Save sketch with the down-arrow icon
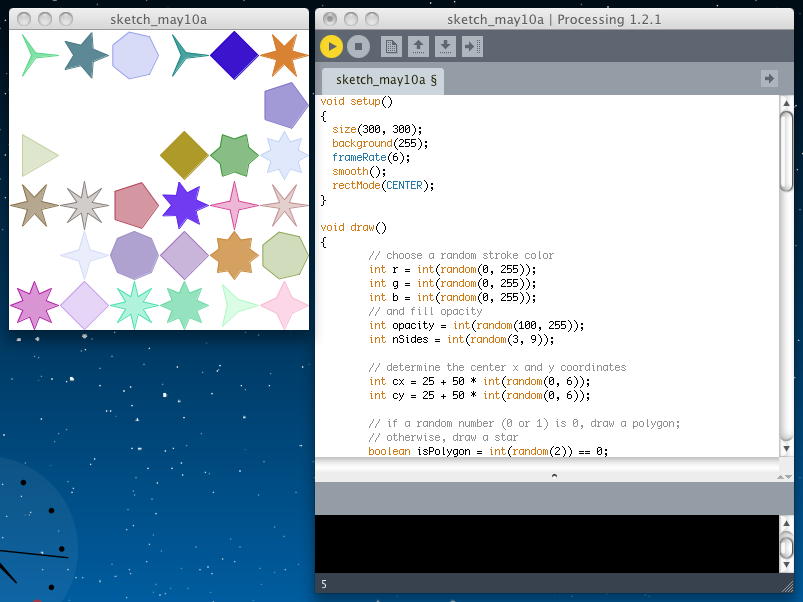The image size is (803, 602). tap(446, 46)
